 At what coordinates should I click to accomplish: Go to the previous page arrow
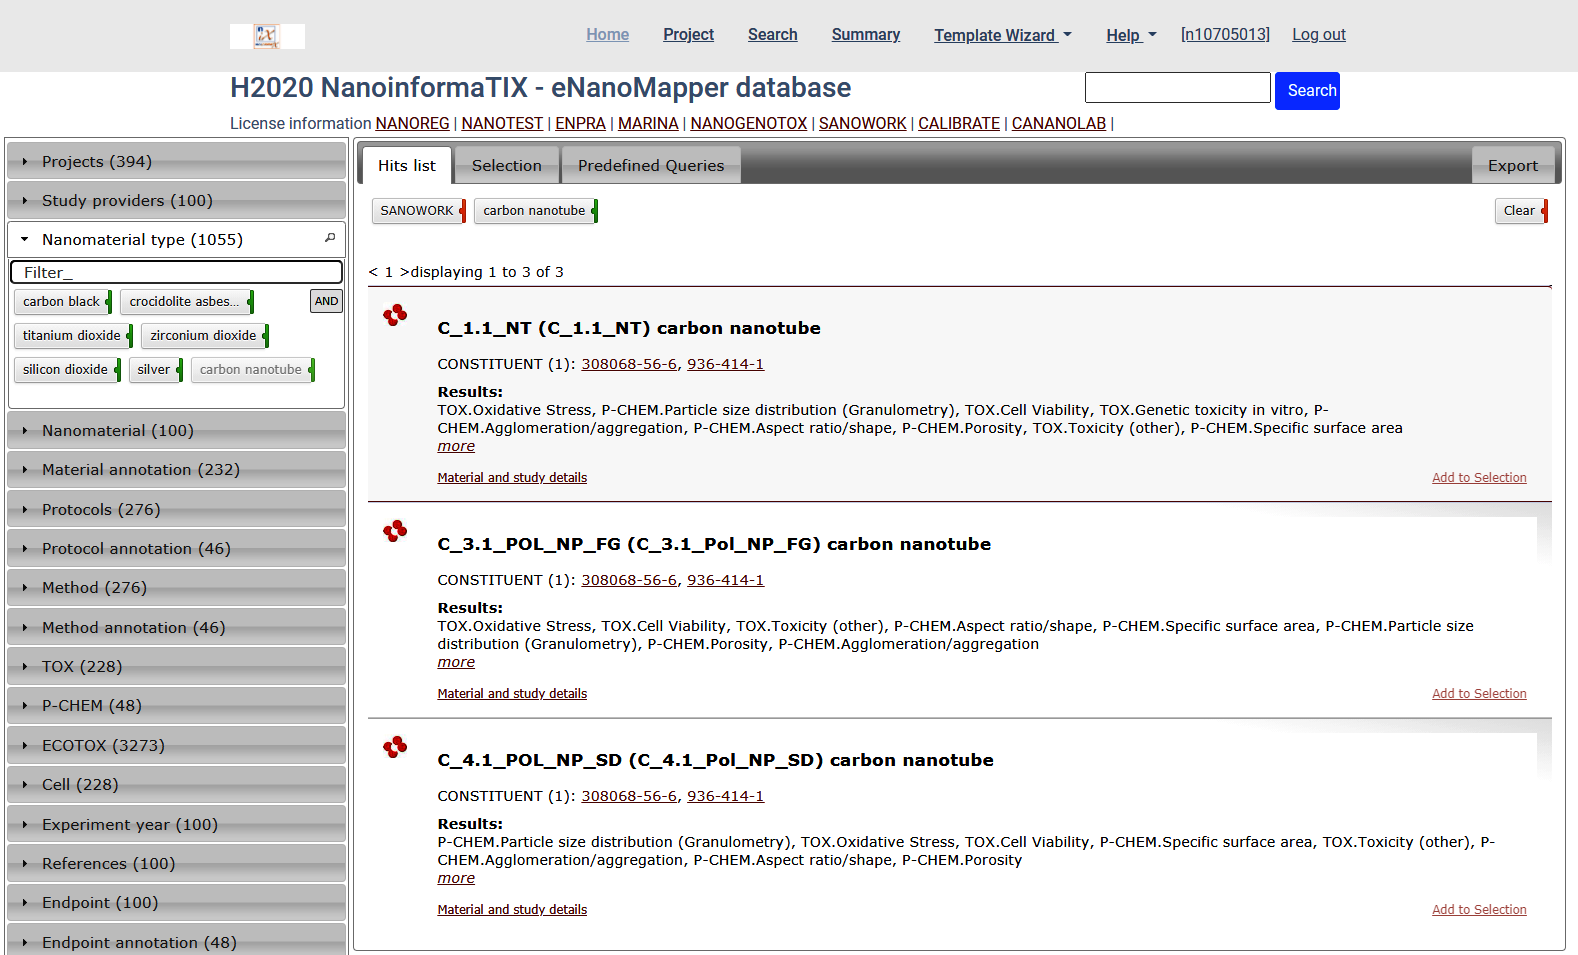373,272
